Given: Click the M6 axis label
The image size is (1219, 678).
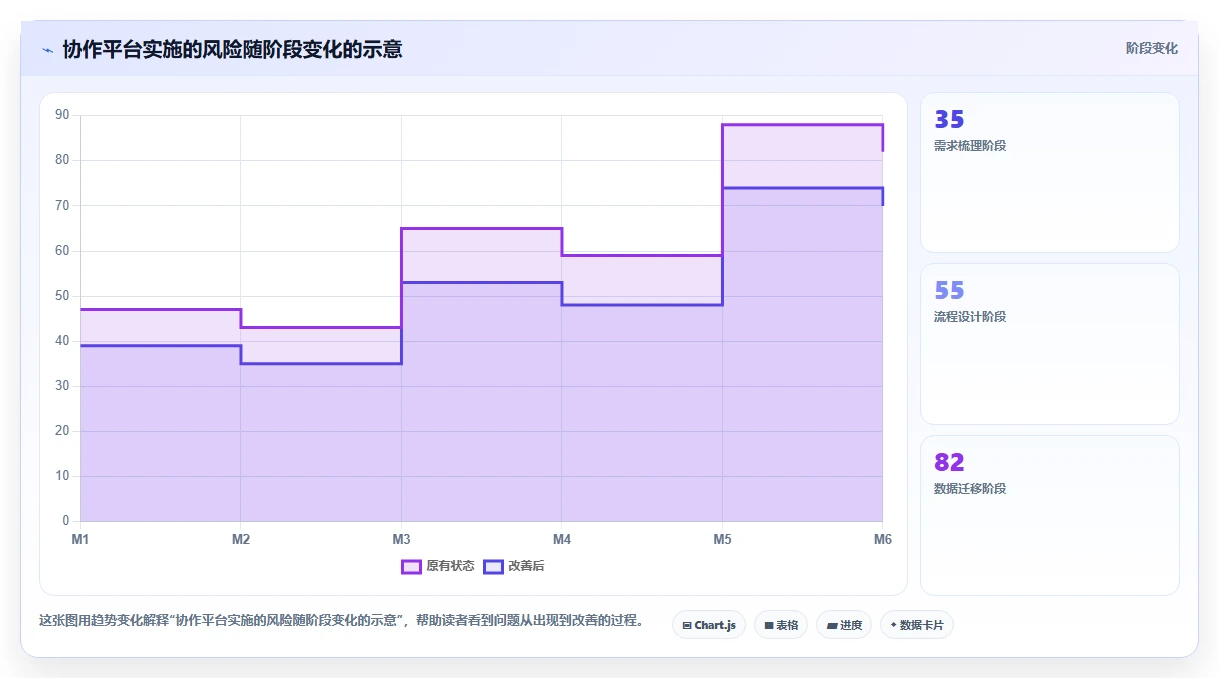Looking at the screenshot, I should [x=882, y=539].
